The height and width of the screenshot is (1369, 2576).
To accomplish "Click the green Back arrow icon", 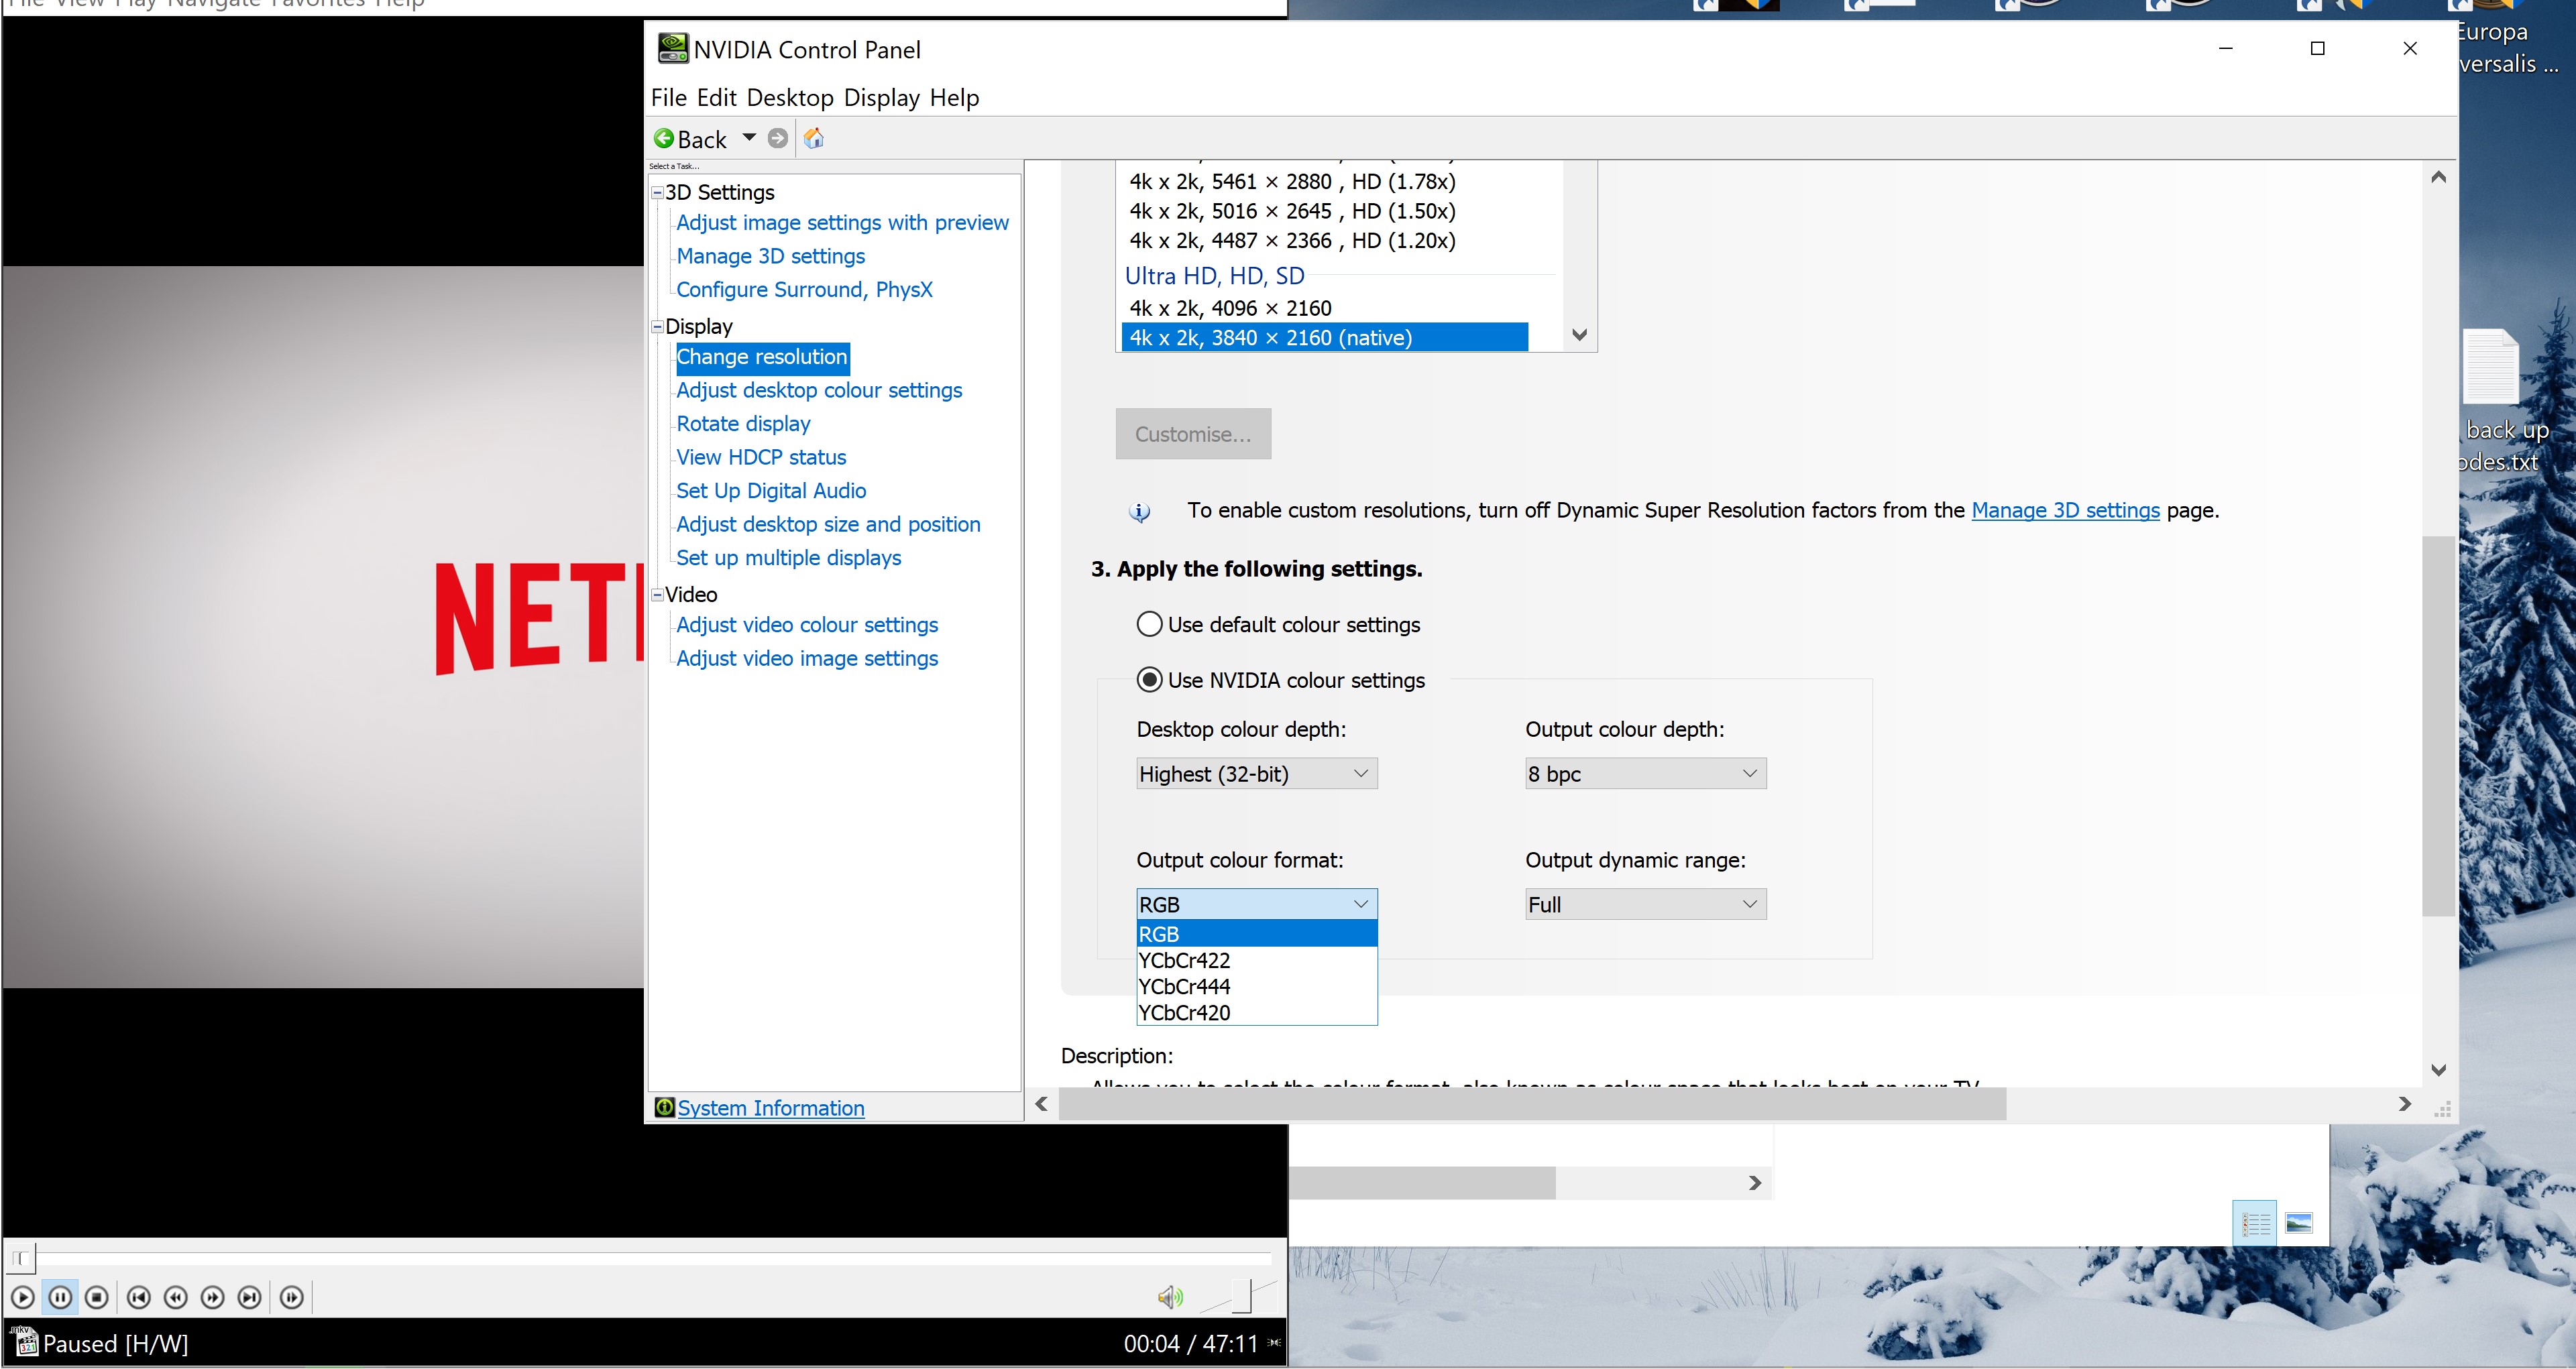I will coord(664,138).
